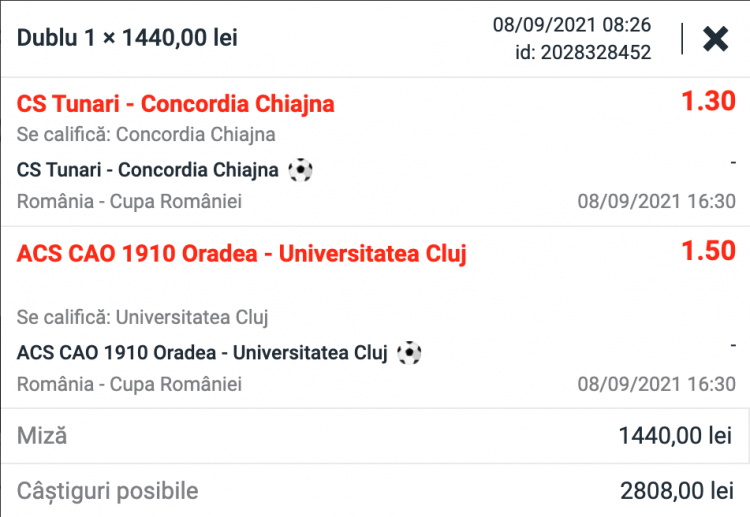
Task: Click the Miză stake amount 1440,00 lei
Action: pos(675,436)
